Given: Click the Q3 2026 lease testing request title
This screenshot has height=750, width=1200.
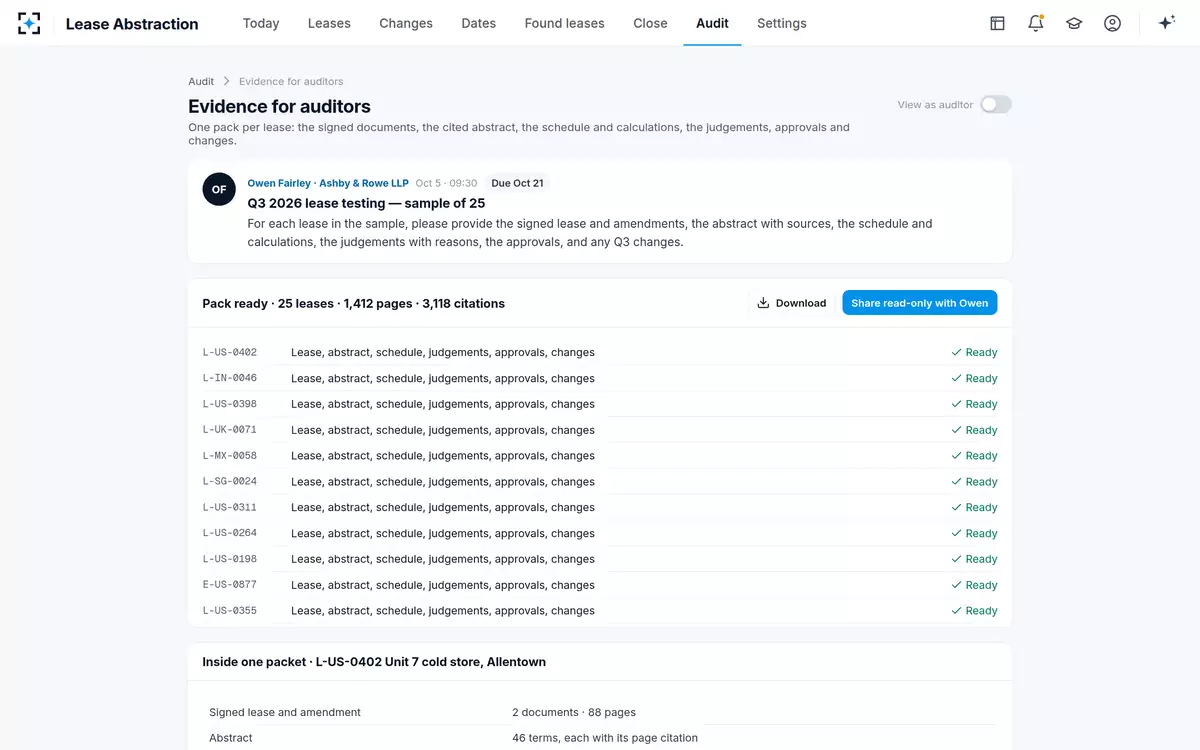Looking at the screenshot, I should 366,203.
